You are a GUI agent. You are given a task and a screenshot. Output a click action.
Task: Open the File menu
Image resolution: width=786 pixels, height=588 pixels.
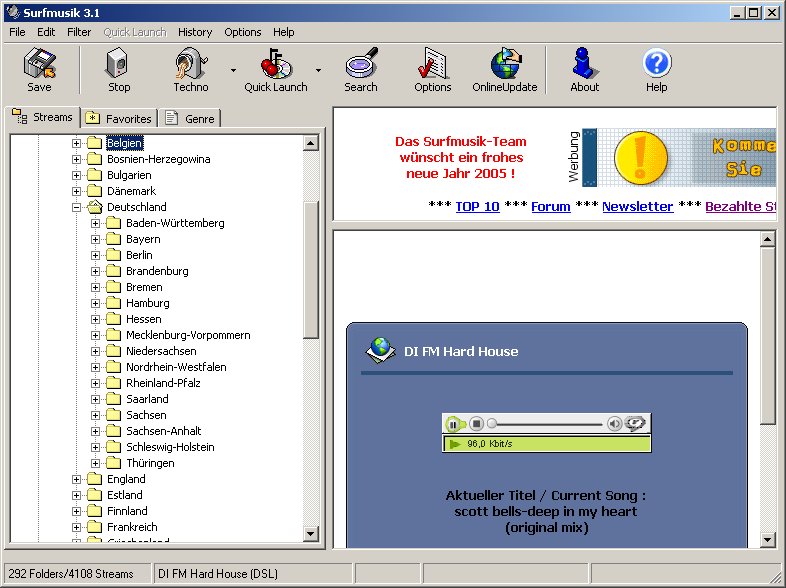point(17,32)
